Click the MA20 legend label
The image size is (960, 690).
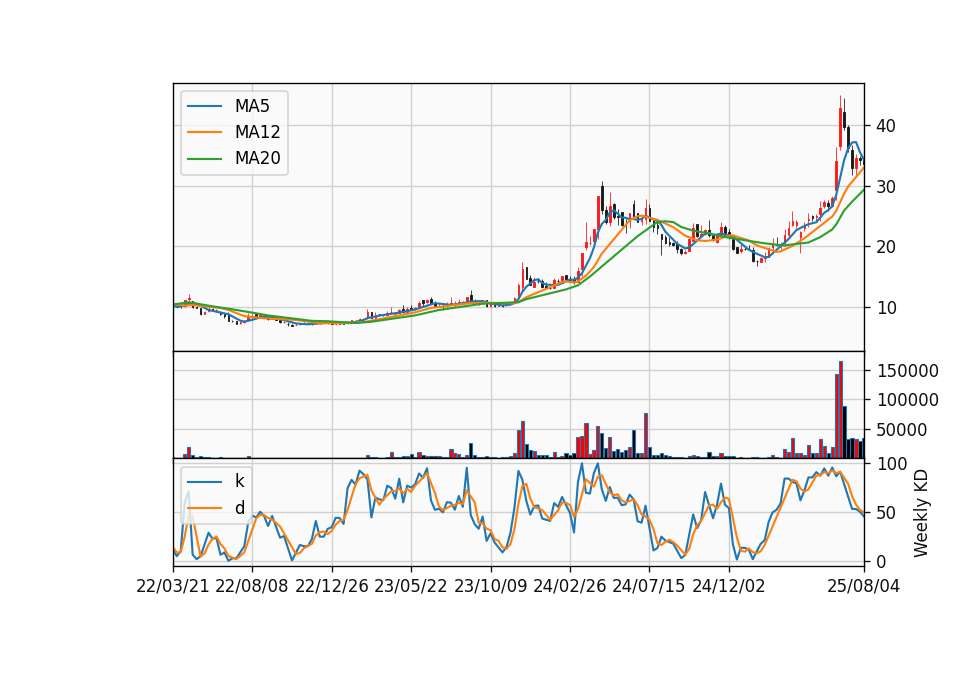[257, 159]
